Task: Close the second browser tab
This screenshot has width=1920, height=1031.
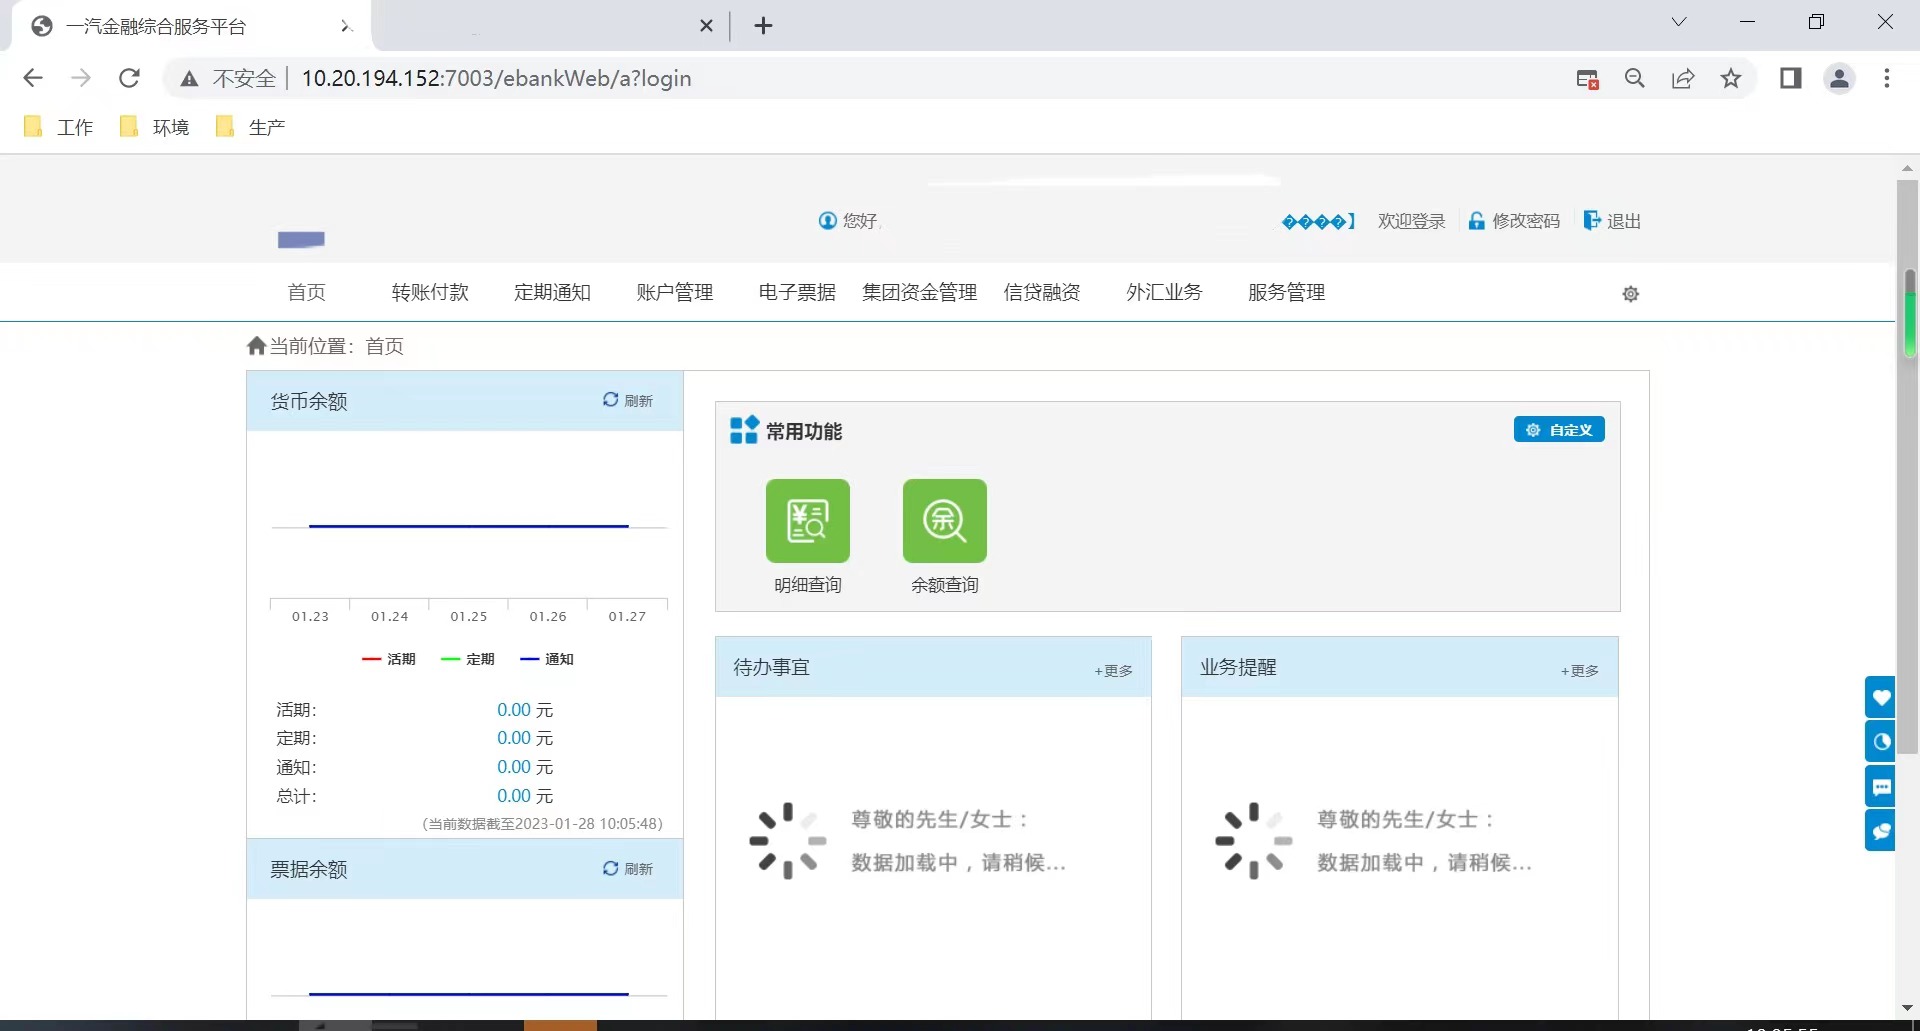Action: (706, 26)
